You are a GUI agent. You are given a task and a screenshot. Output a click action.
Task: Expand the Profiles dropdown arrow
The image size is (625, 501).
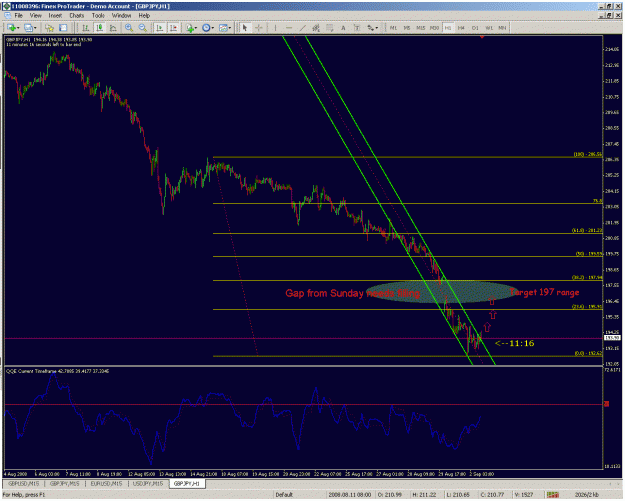click(35, 28)
